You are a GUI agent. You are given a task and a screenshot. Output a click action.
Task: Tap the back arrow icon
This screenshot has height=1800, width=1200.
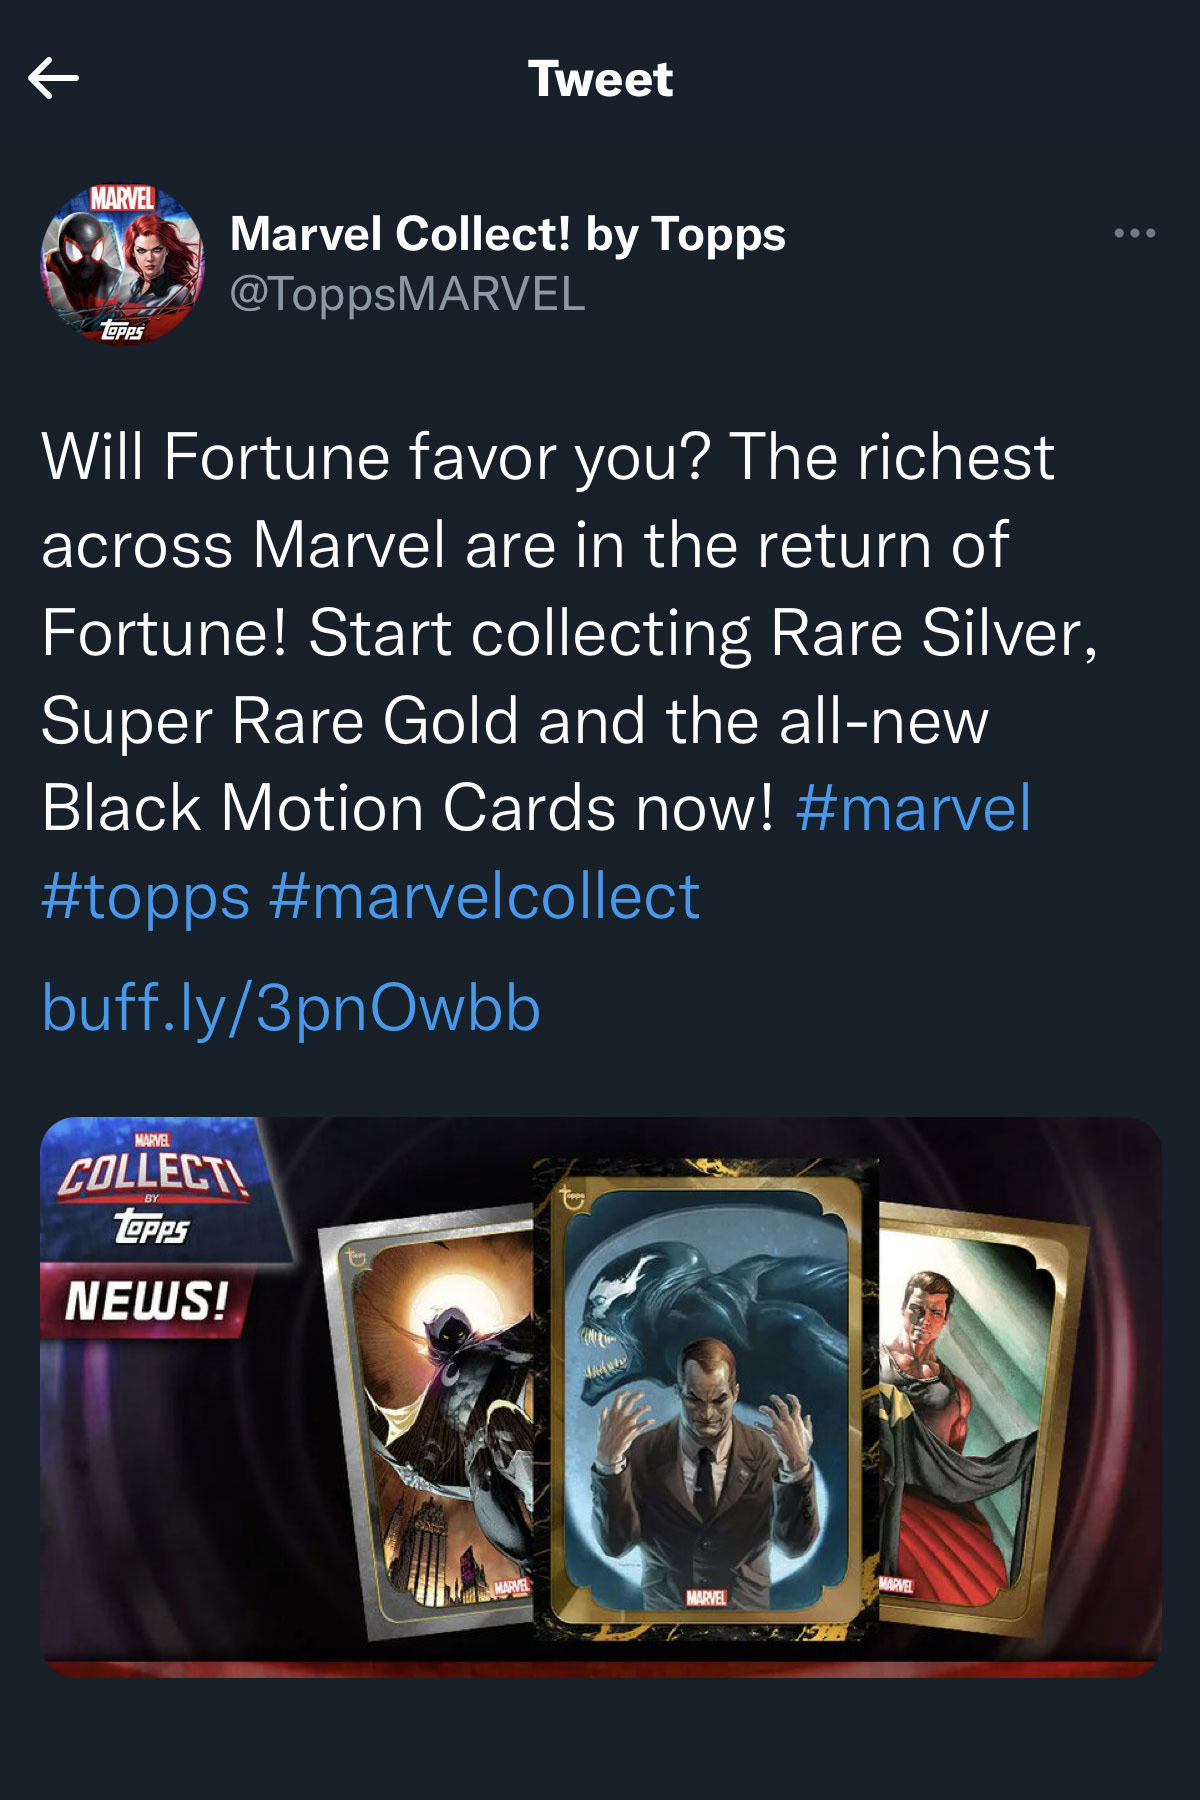tap(54, 78)
